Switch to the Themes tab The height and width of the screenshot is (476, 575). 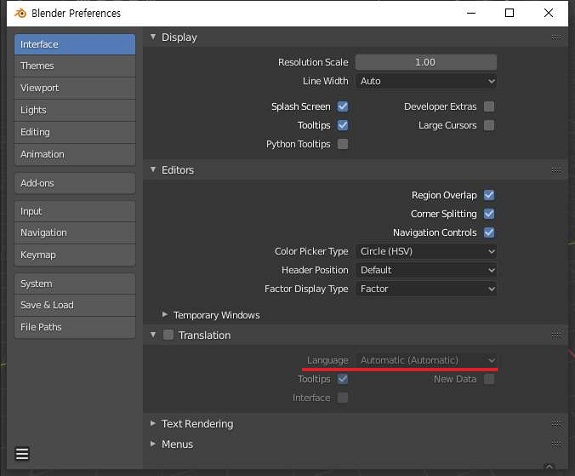pyautogui.click(x=75, y=66)
